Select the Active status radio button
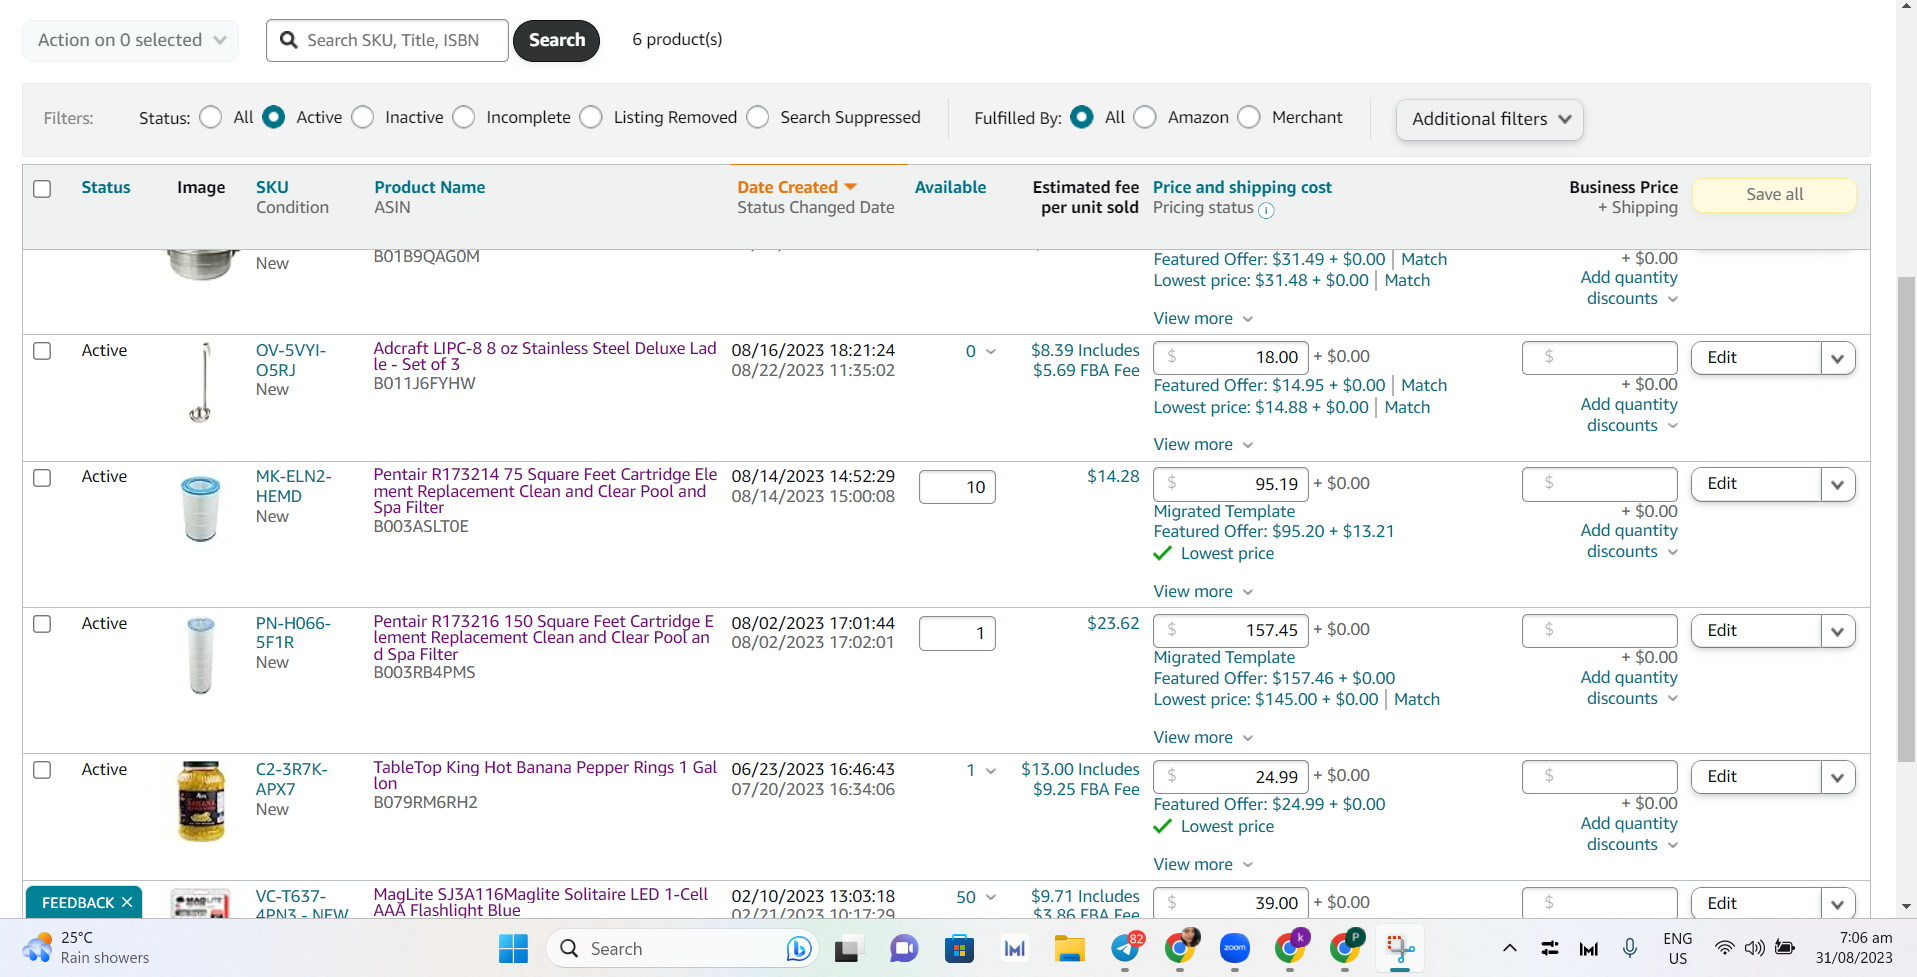The image size is (1917, 977). [273, 117]
